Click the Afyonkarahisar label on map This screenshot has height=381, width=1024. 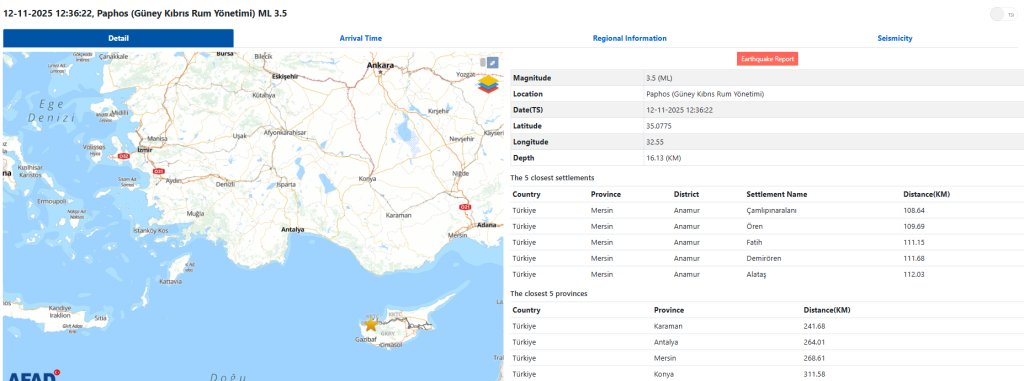285,133
